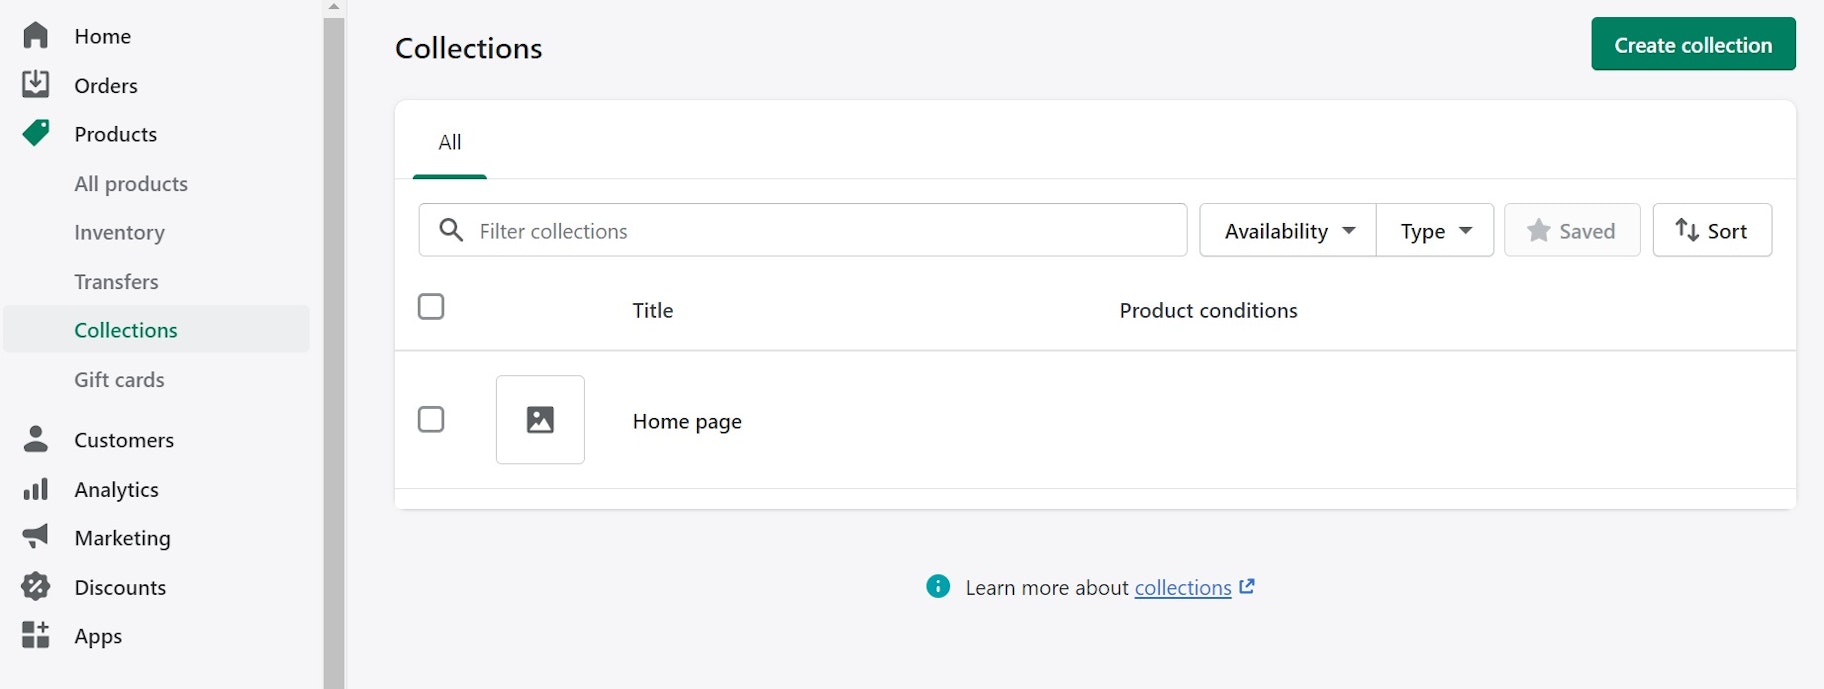1824x689 pixels.
Task: Click the Filter collections search field
Action: [x=820, y=231]
